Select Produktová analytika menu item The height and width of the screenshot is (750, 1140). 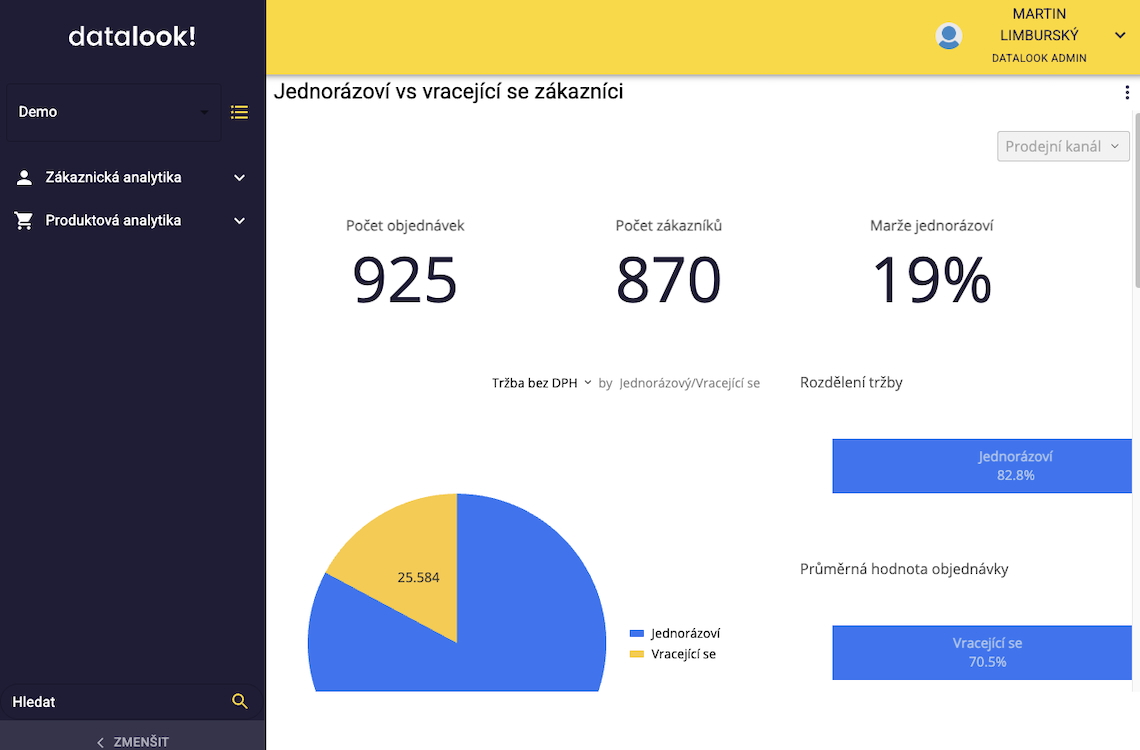pos(132,221)
